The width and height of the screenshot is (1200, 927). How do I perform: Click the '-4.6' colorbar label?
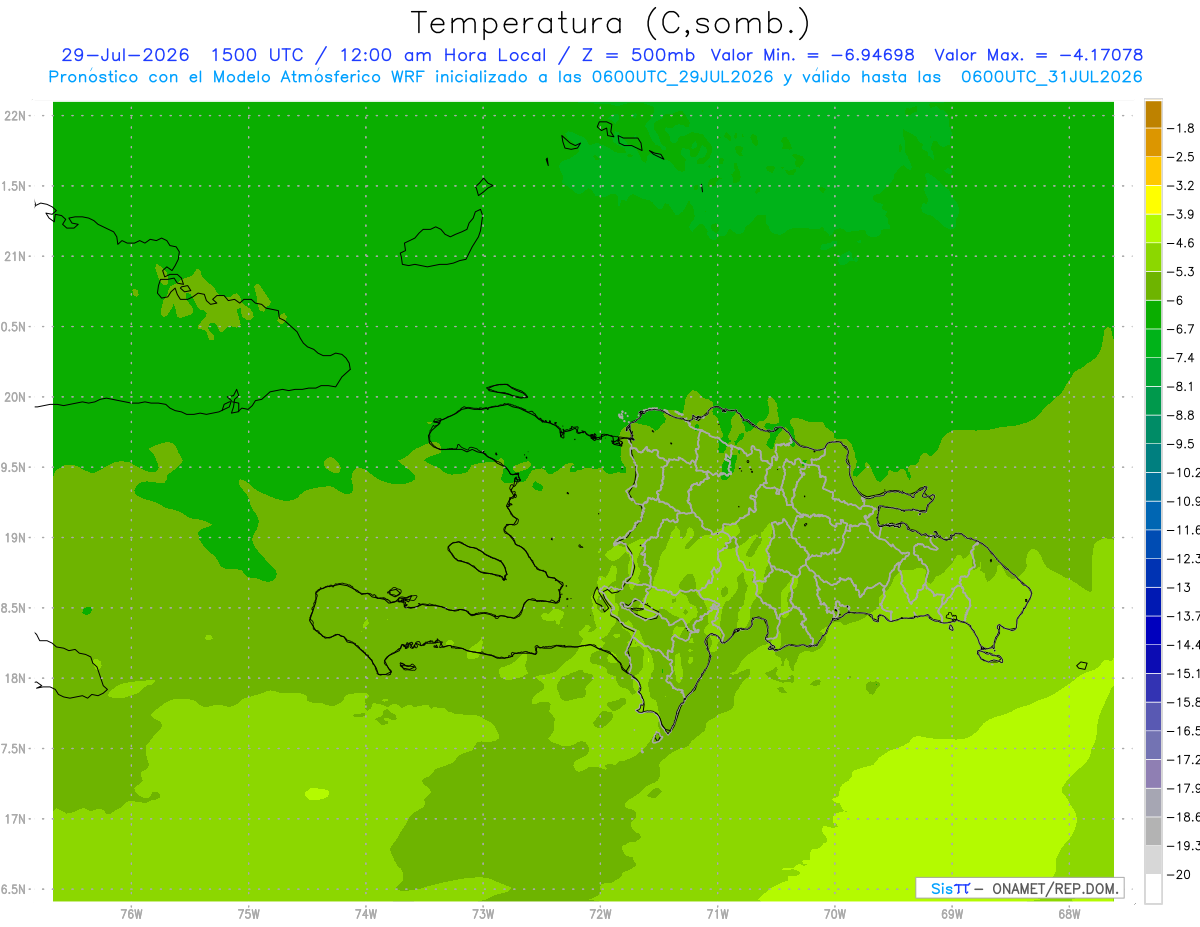point(1183,243)
